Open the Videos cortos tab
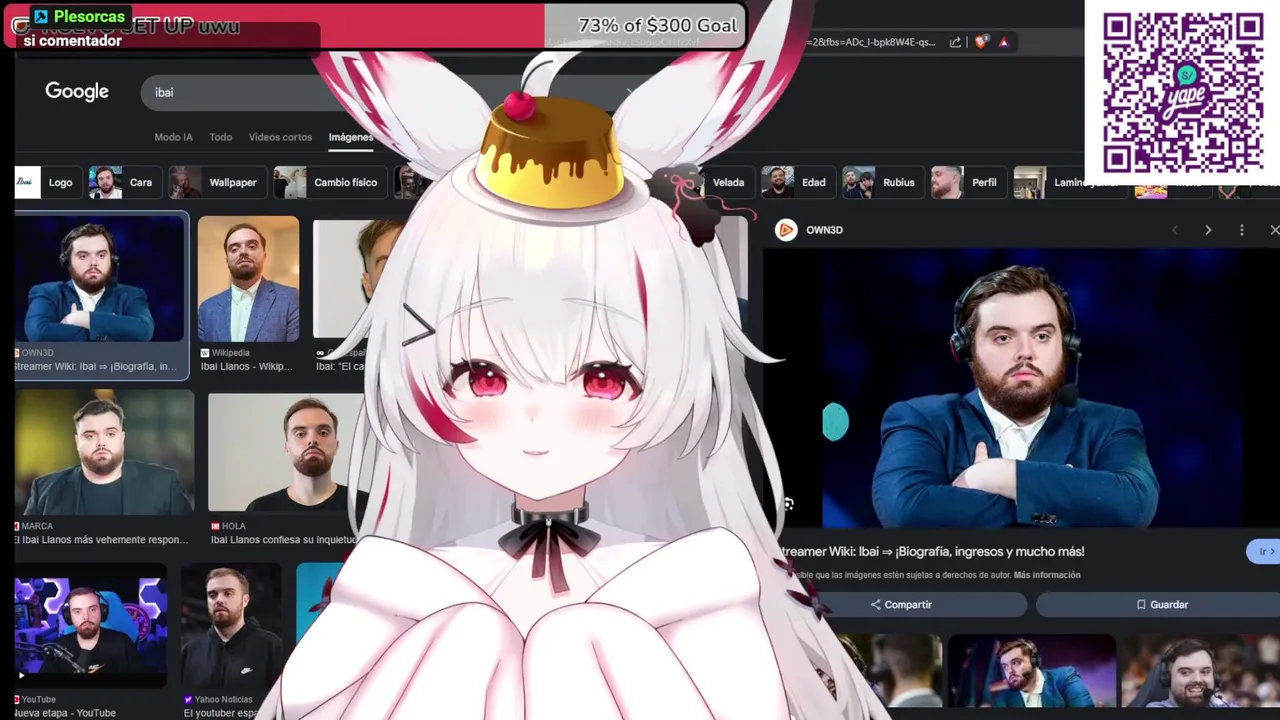Image resolution: width=1280 pixels, height=720 pixels. point(280,137)
